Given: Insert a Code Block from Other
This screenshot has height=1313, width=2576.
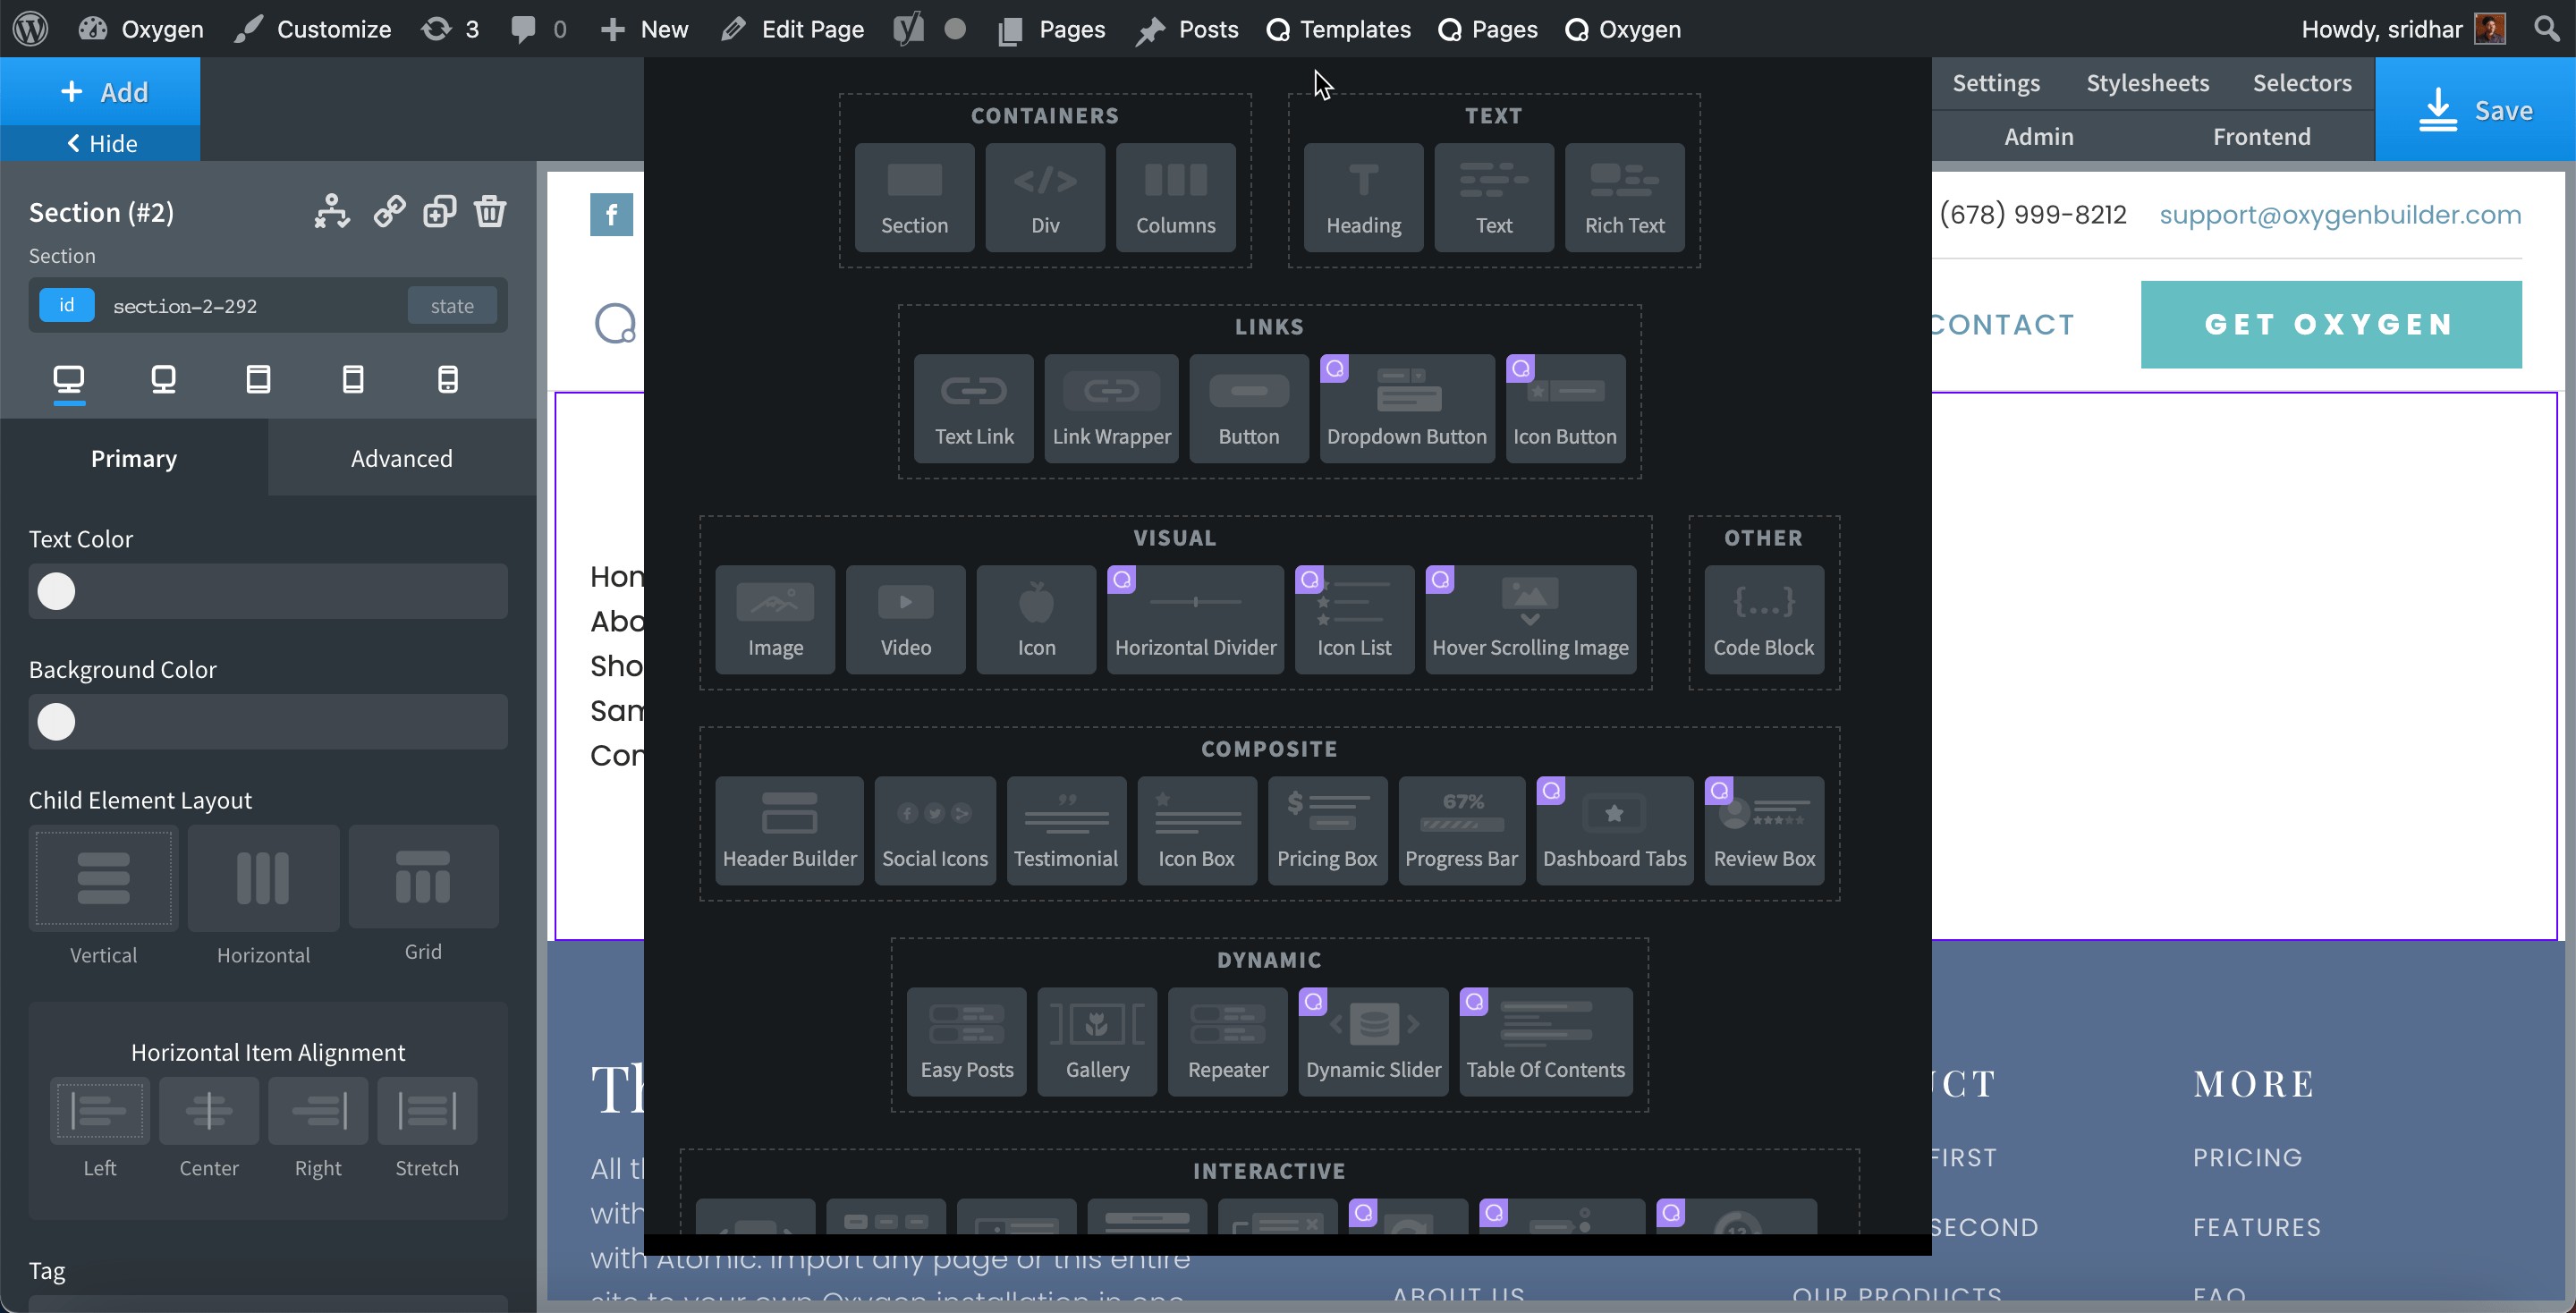Looking at the screenshot, I should click(1762, 620).
